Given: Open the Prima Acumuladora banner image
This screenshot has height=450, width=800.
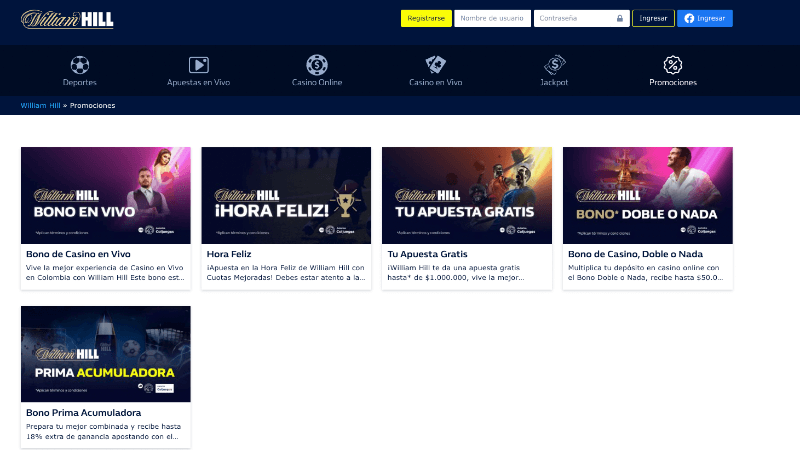Looking at the screenshot, I should 106,354.
